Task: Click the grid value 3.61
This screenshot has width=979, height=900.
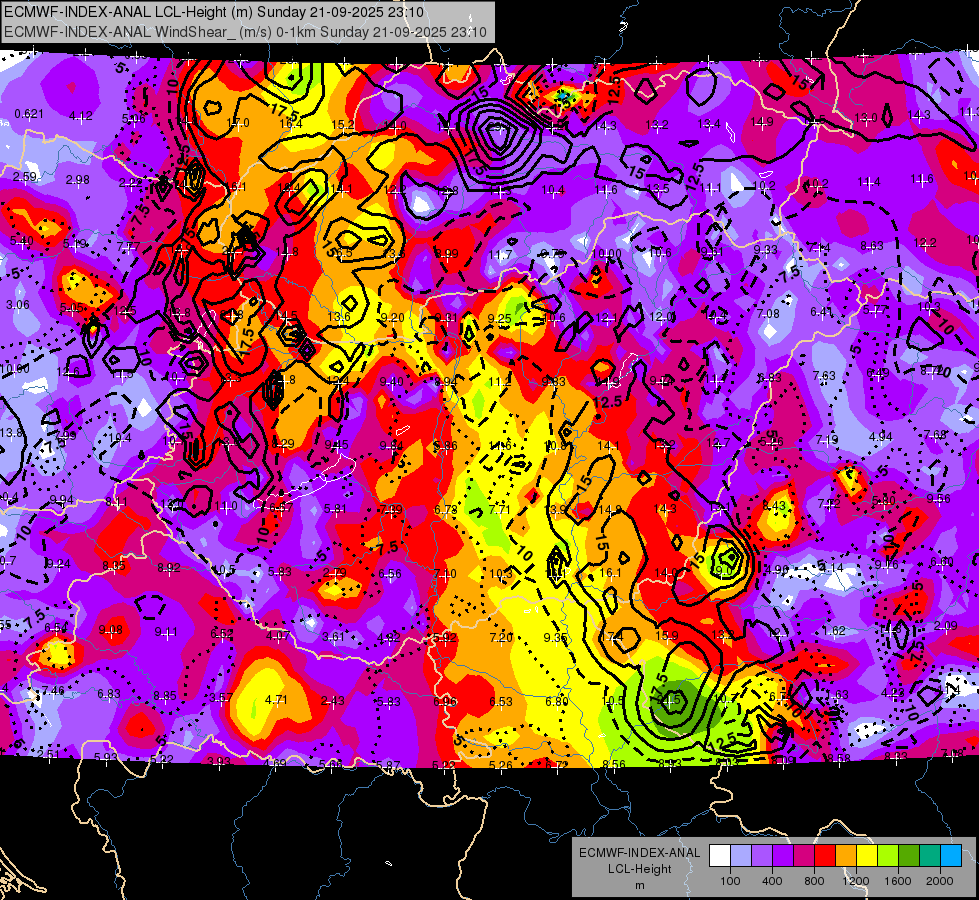Action: (x=333, y=636)
